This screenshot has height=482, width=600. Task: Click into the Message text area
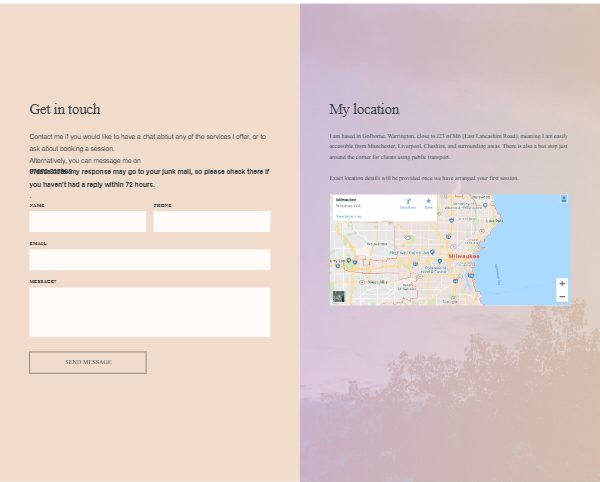tap(150, 312)
